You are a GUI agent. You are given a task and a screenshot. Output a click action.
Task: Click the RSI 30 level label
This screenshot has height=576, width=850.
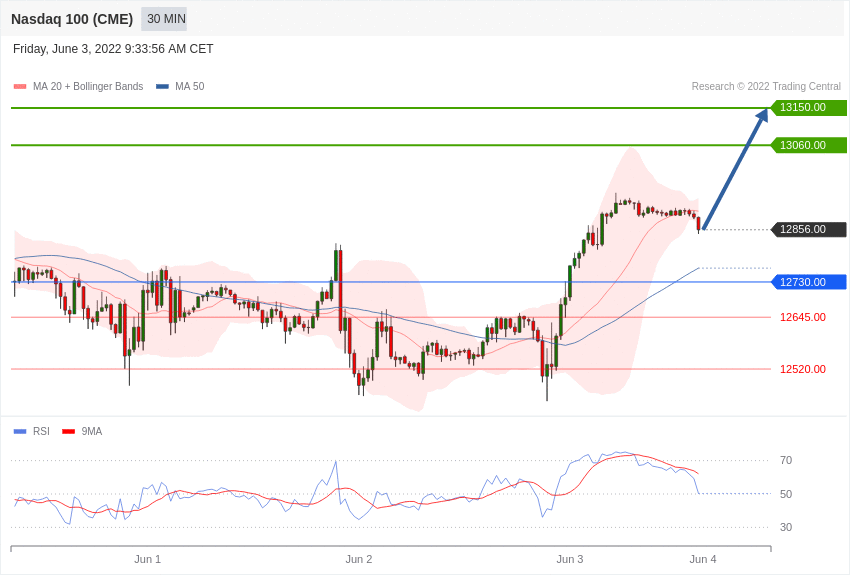click(x=786, y=527)
